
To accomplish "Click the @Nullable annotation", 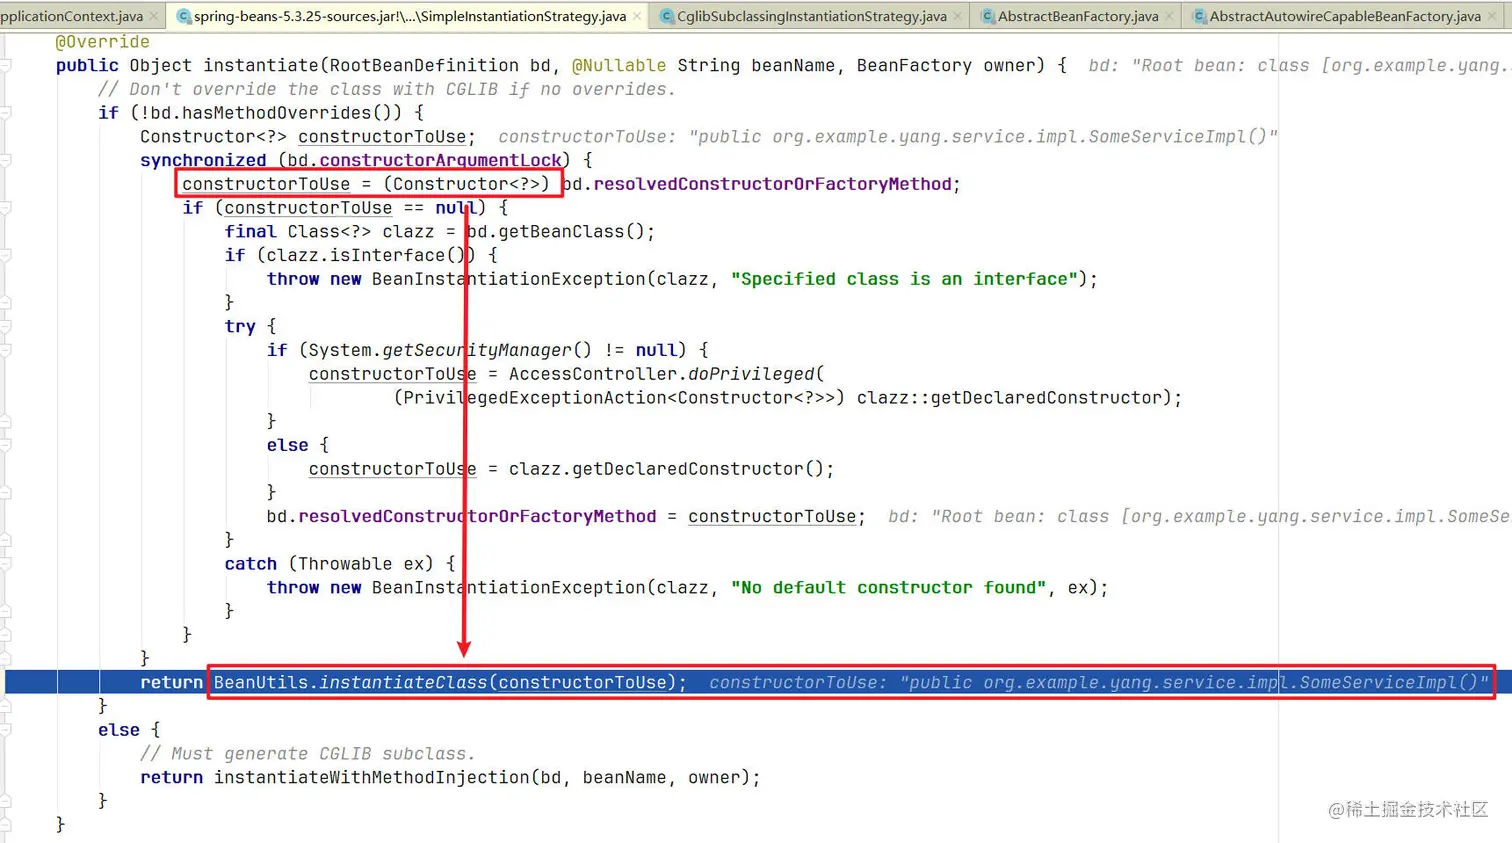I will 618,66.
